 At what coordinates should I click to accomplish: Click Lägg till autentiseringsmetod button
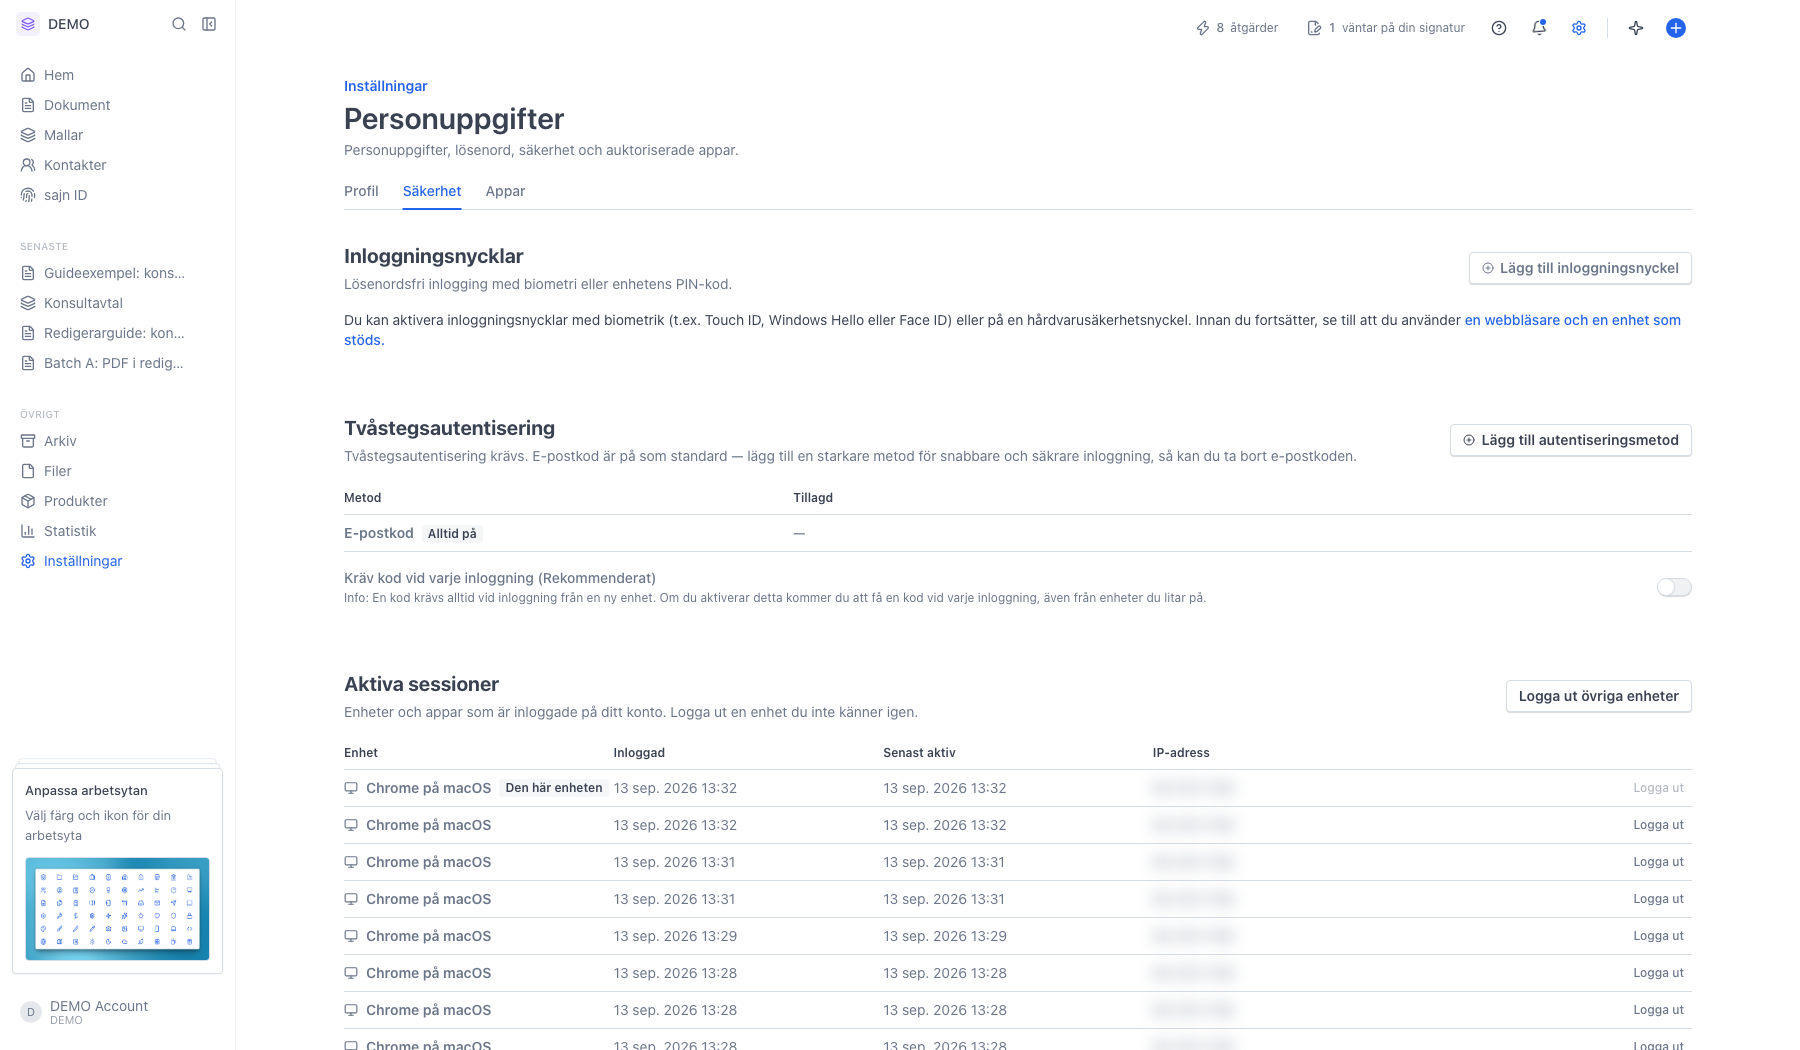(1571, 440)
